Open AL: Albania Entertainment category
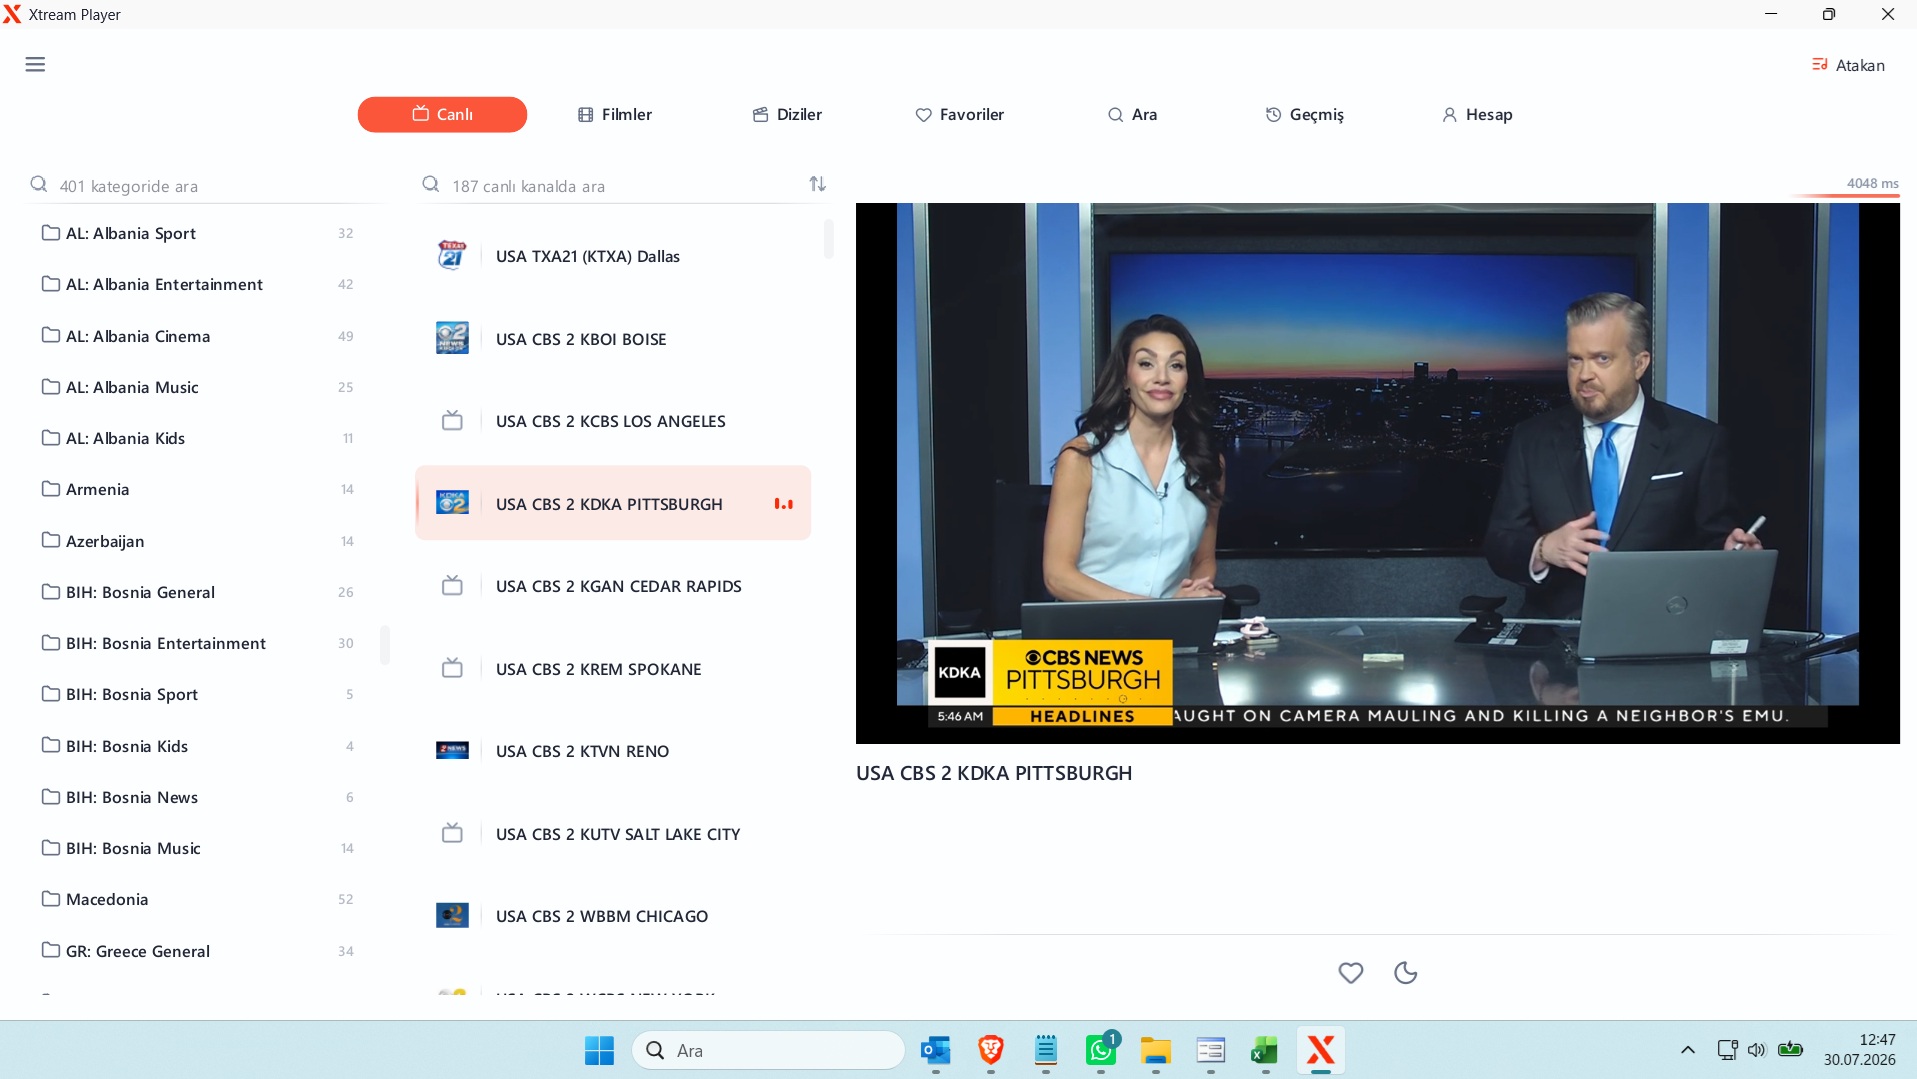Image resolution: width=1917 pixels, height=1079 pixels. tap(200, 284)
